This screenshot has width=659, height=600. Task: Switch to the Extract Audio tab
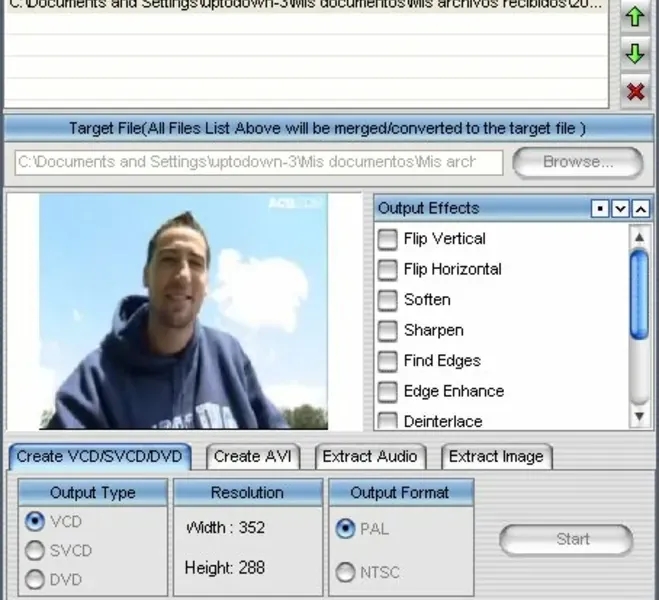370,457
